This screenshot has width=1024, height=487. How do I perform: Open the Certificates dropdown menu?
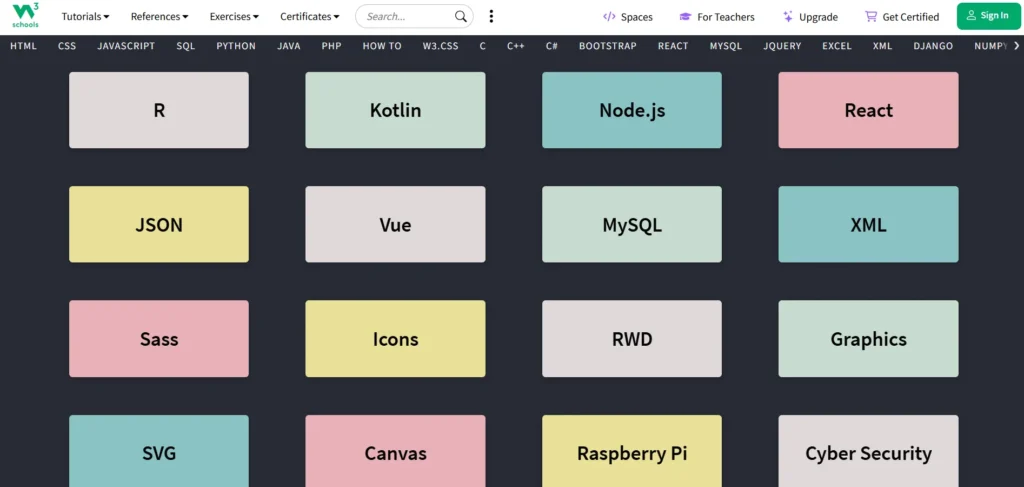pyautogui.click(x=309, y=17)
